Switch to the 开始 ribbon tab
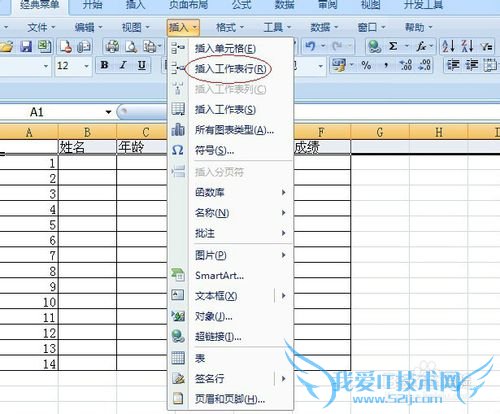Viewport: 500px width, 414px height. (x=92, y=5)
